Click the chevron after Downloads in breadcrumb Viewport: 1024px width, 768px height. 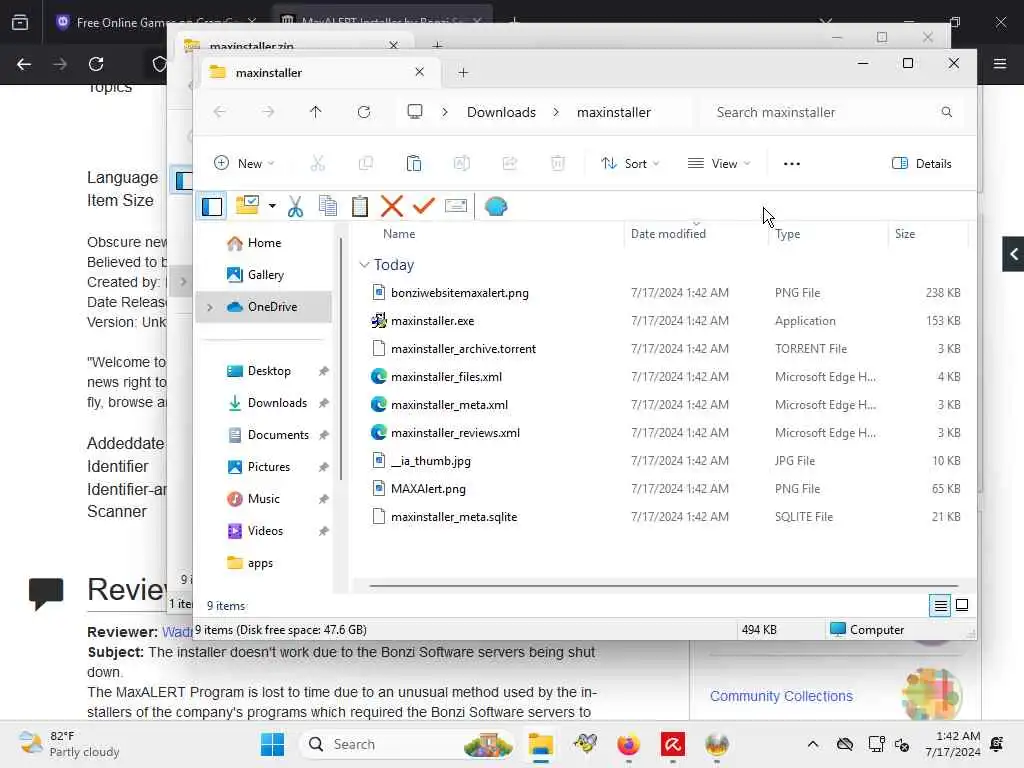click(556, 112)
